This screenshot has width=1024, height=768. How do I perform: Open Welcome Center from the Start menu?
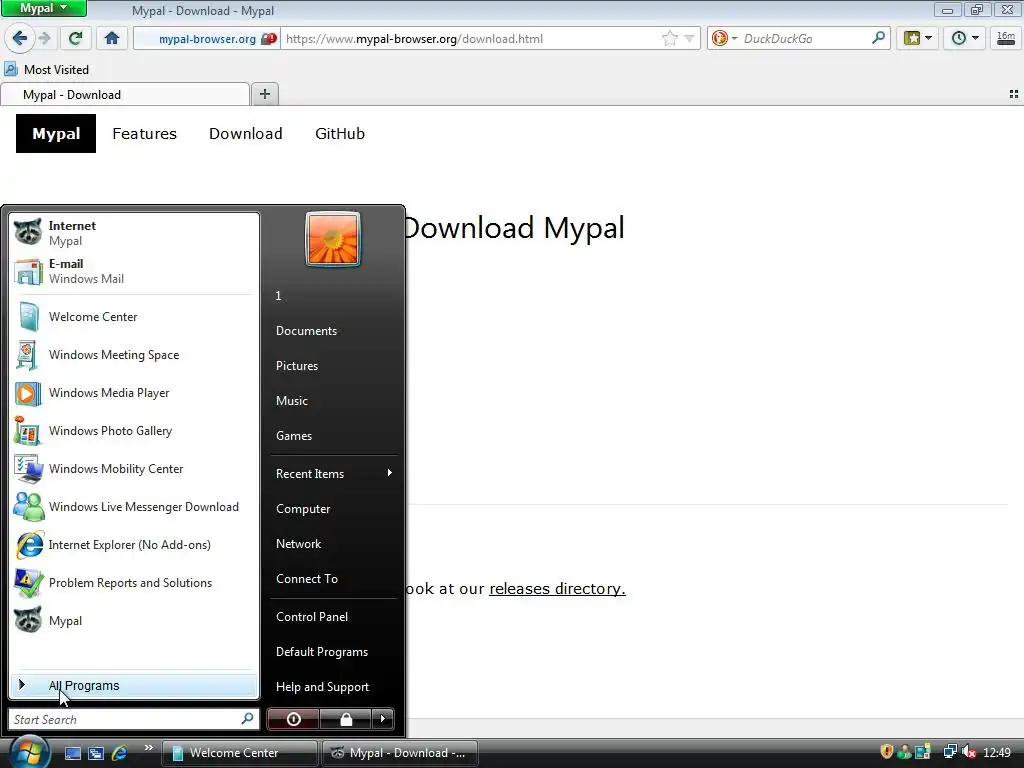click(134, 317)
